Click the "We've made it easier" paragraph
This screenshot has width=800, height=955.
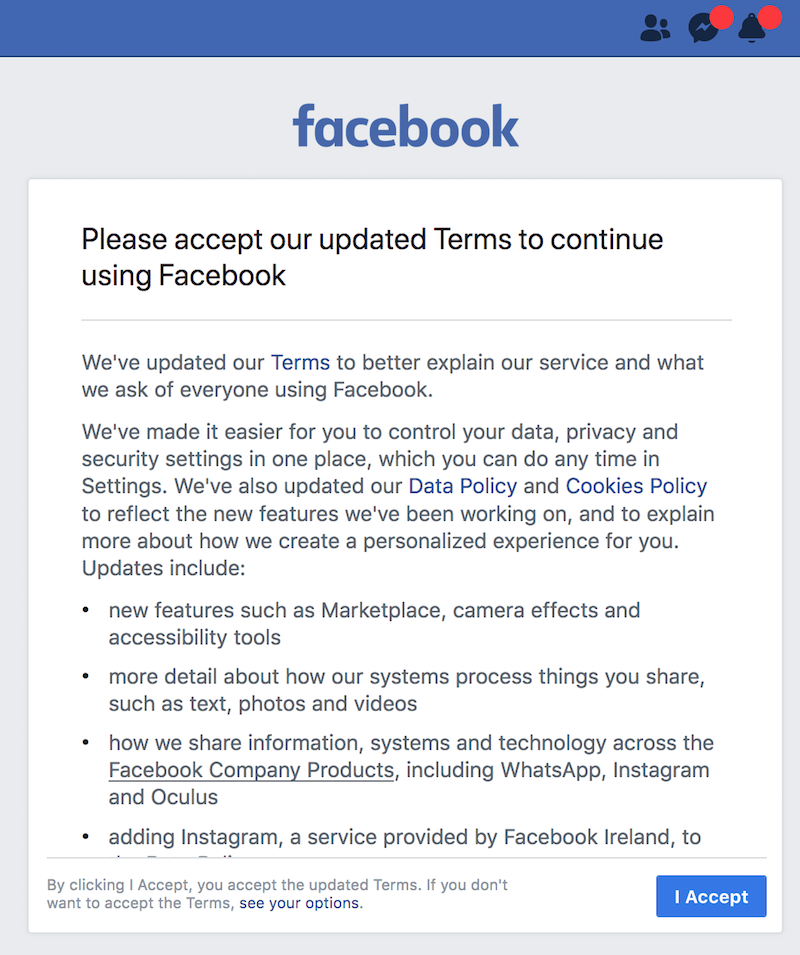(x=398, y=500)
